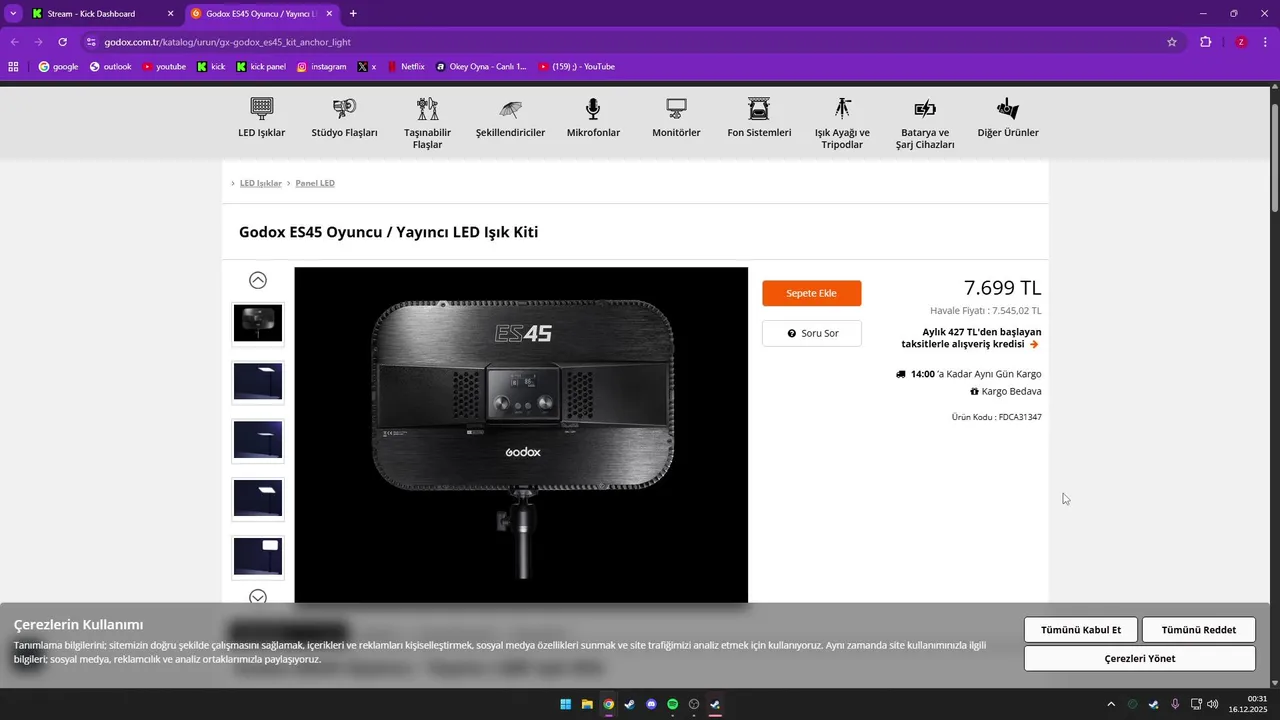Select the Godox ES45 browser tab

pos(262,14)
